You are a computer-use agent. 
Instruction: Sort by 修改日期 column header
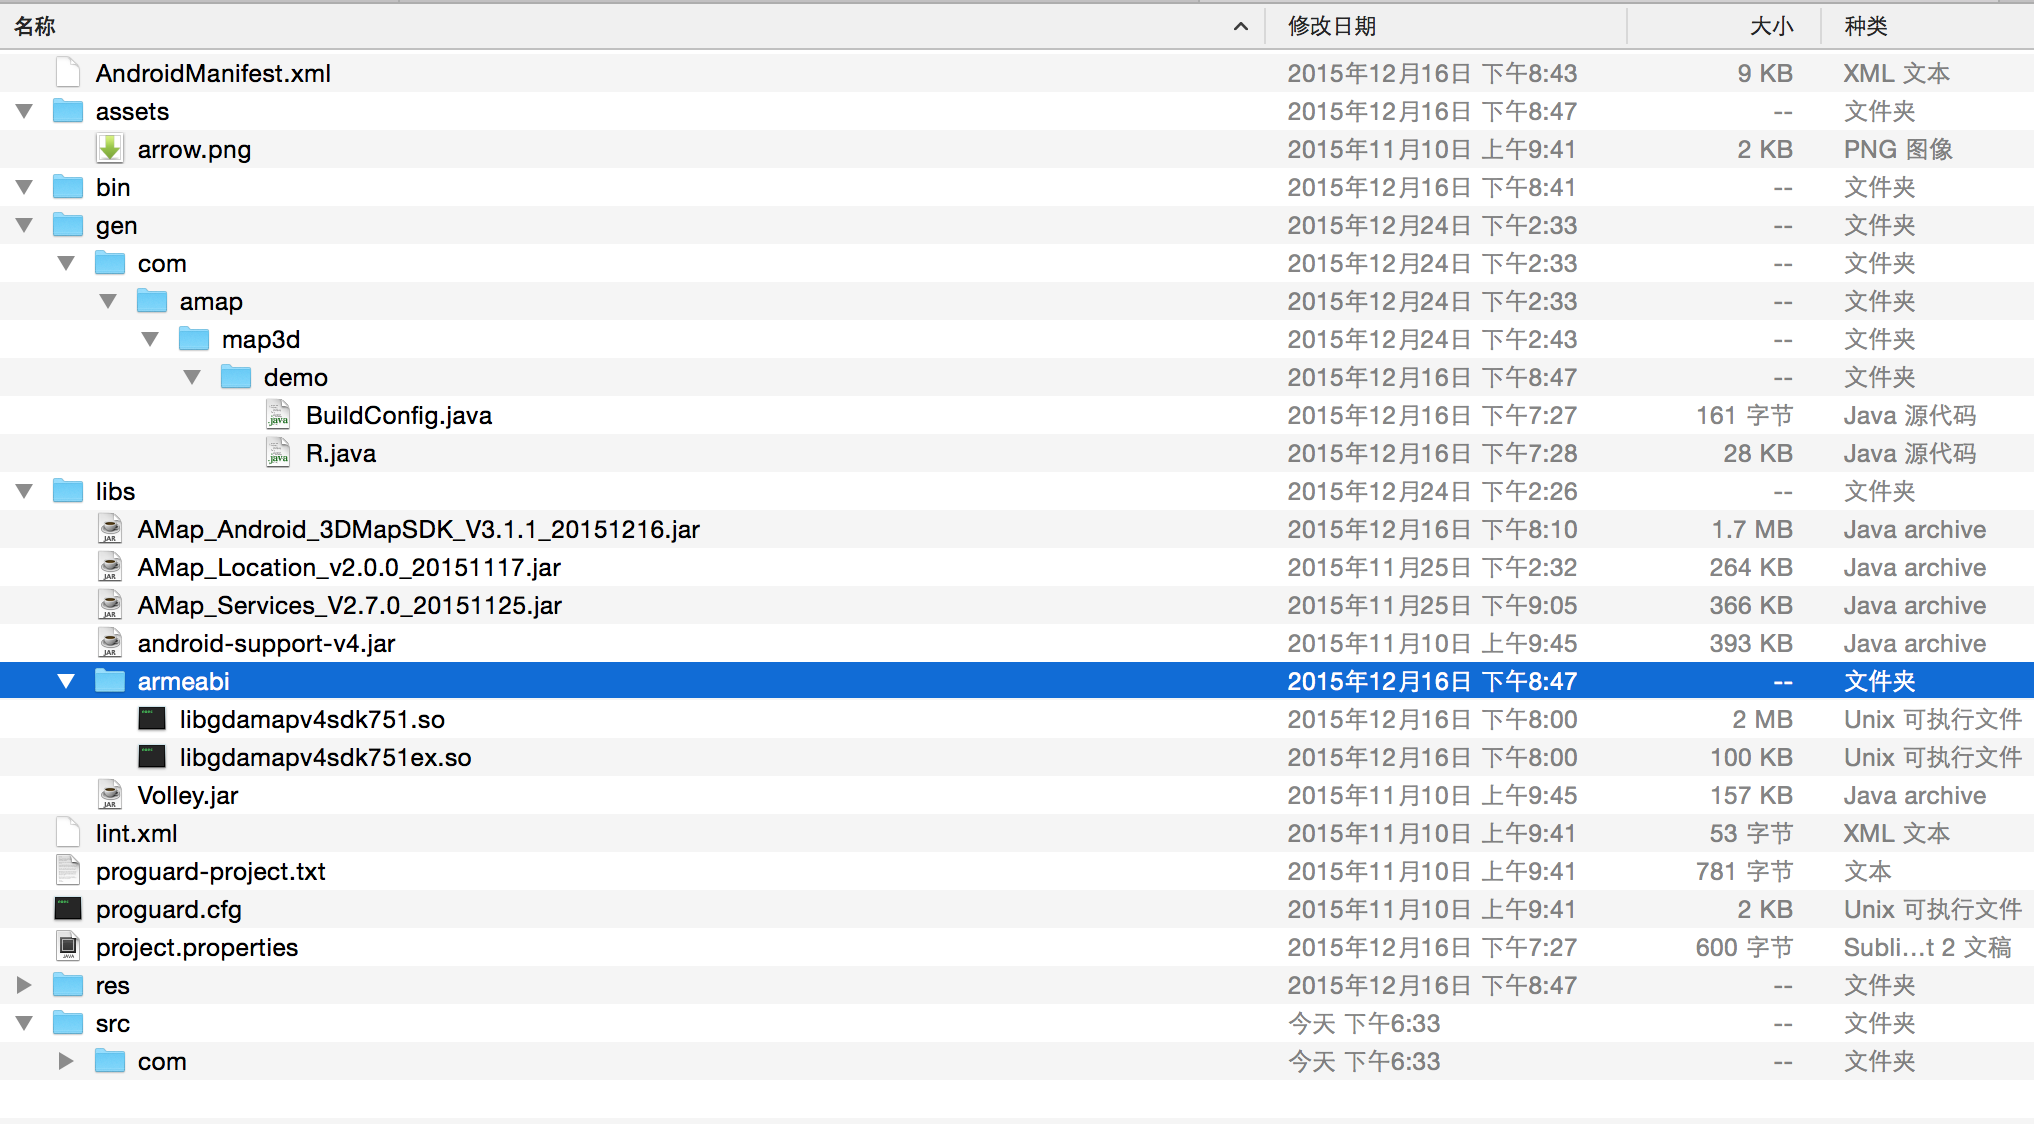click(x=1331, y=26)
